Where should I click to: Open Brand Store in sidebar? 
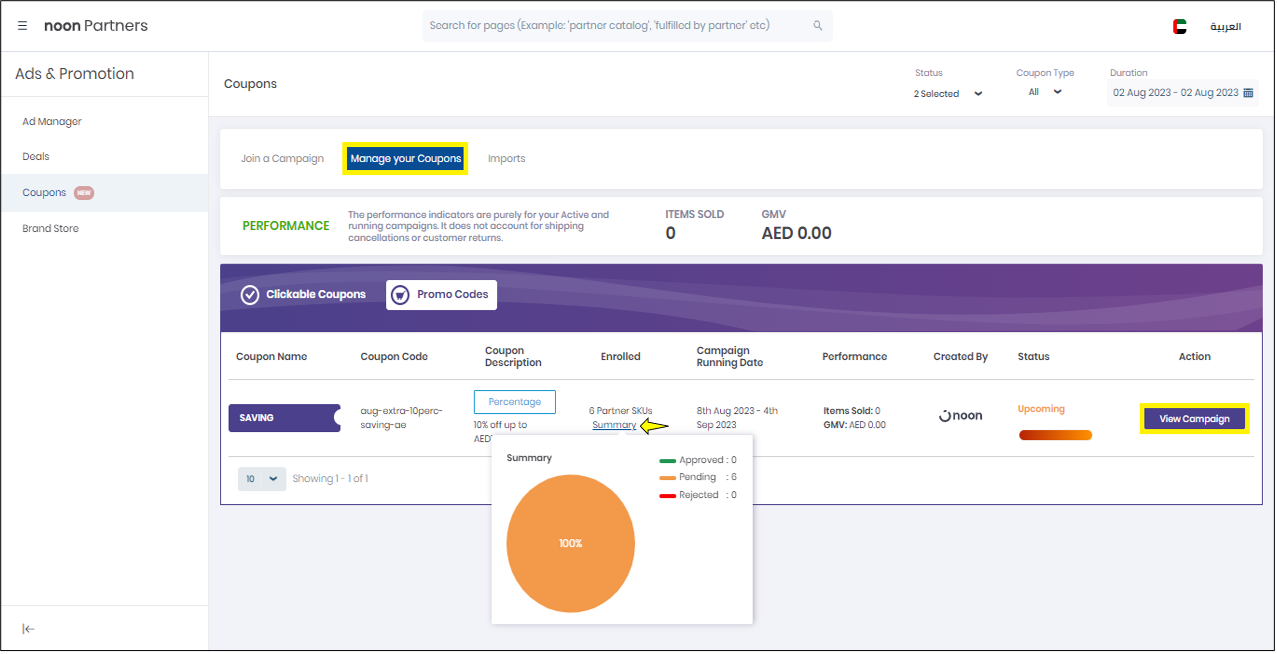click(50, 229)
